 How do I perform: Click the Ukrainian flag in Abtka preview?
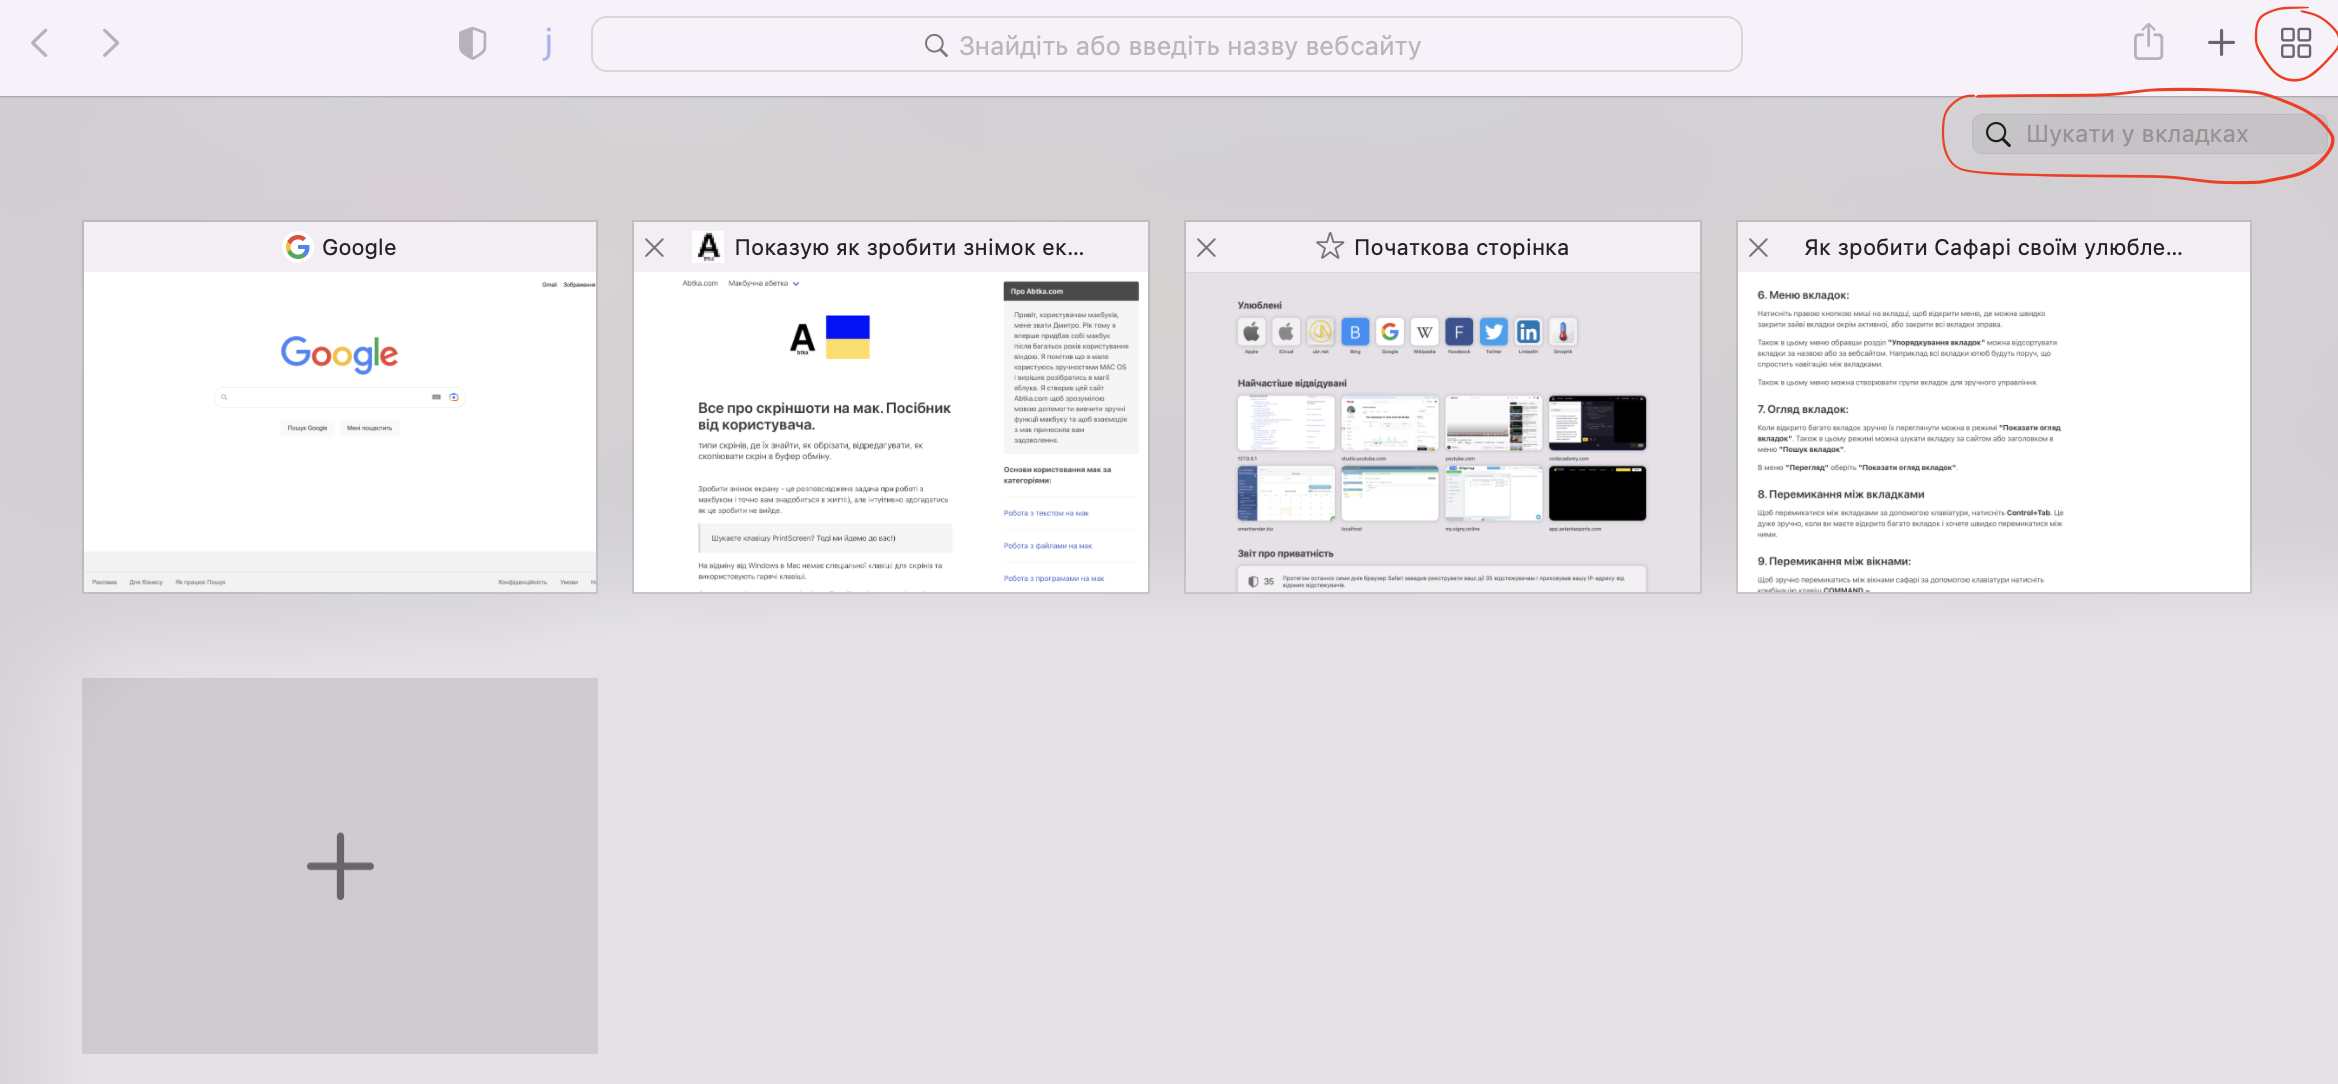click(x=848, y=337)
